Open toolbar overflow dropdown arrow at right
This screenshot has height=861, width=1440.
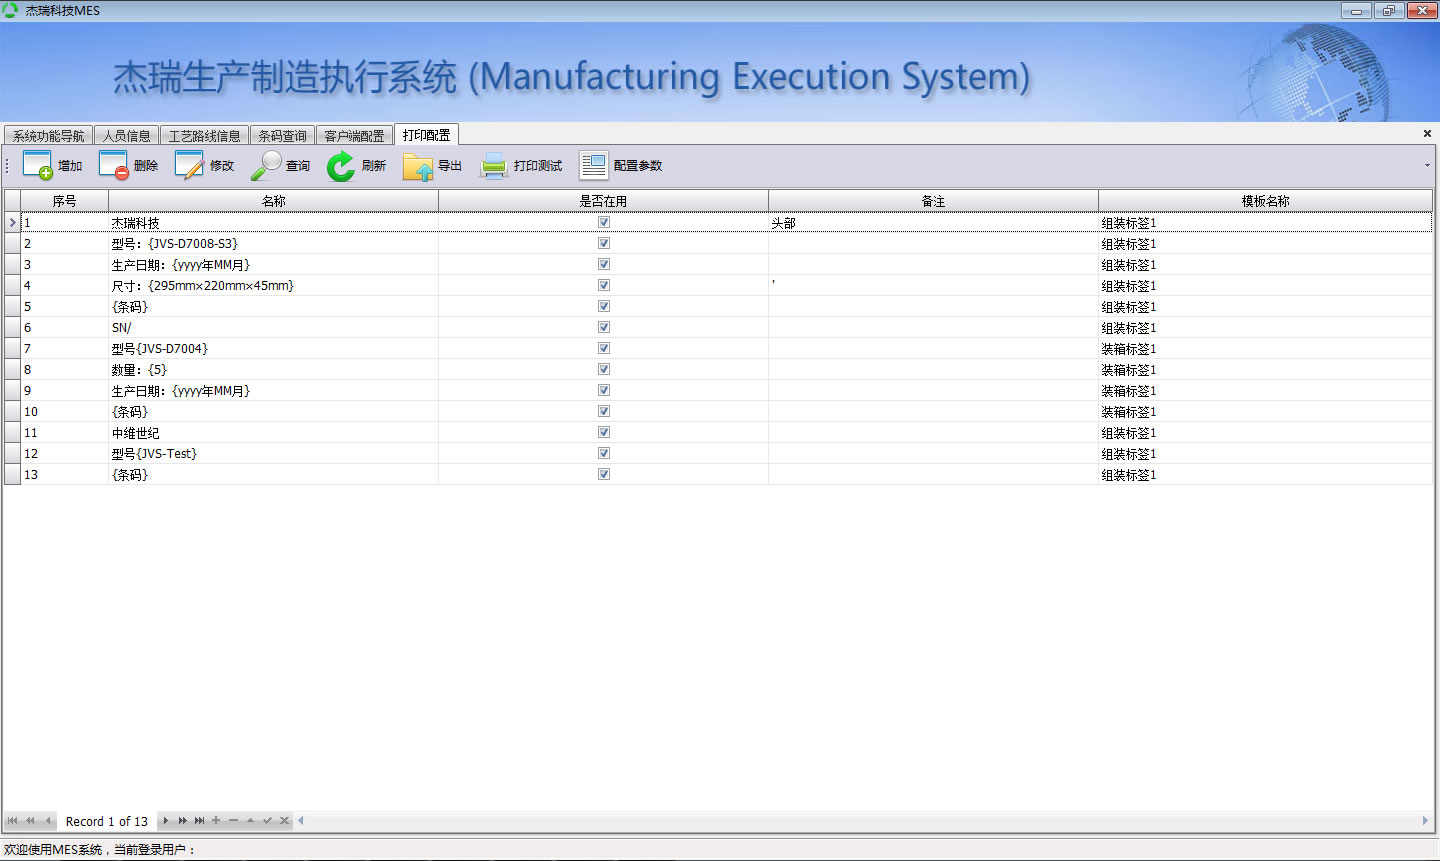pos(1427,165)
